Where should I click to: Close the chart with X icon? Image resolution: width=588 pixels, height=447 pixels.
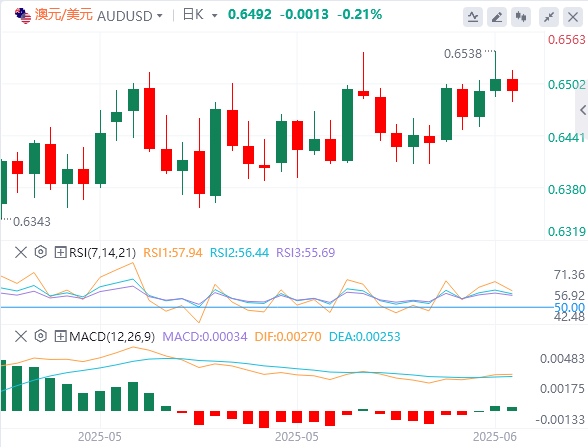573,17
